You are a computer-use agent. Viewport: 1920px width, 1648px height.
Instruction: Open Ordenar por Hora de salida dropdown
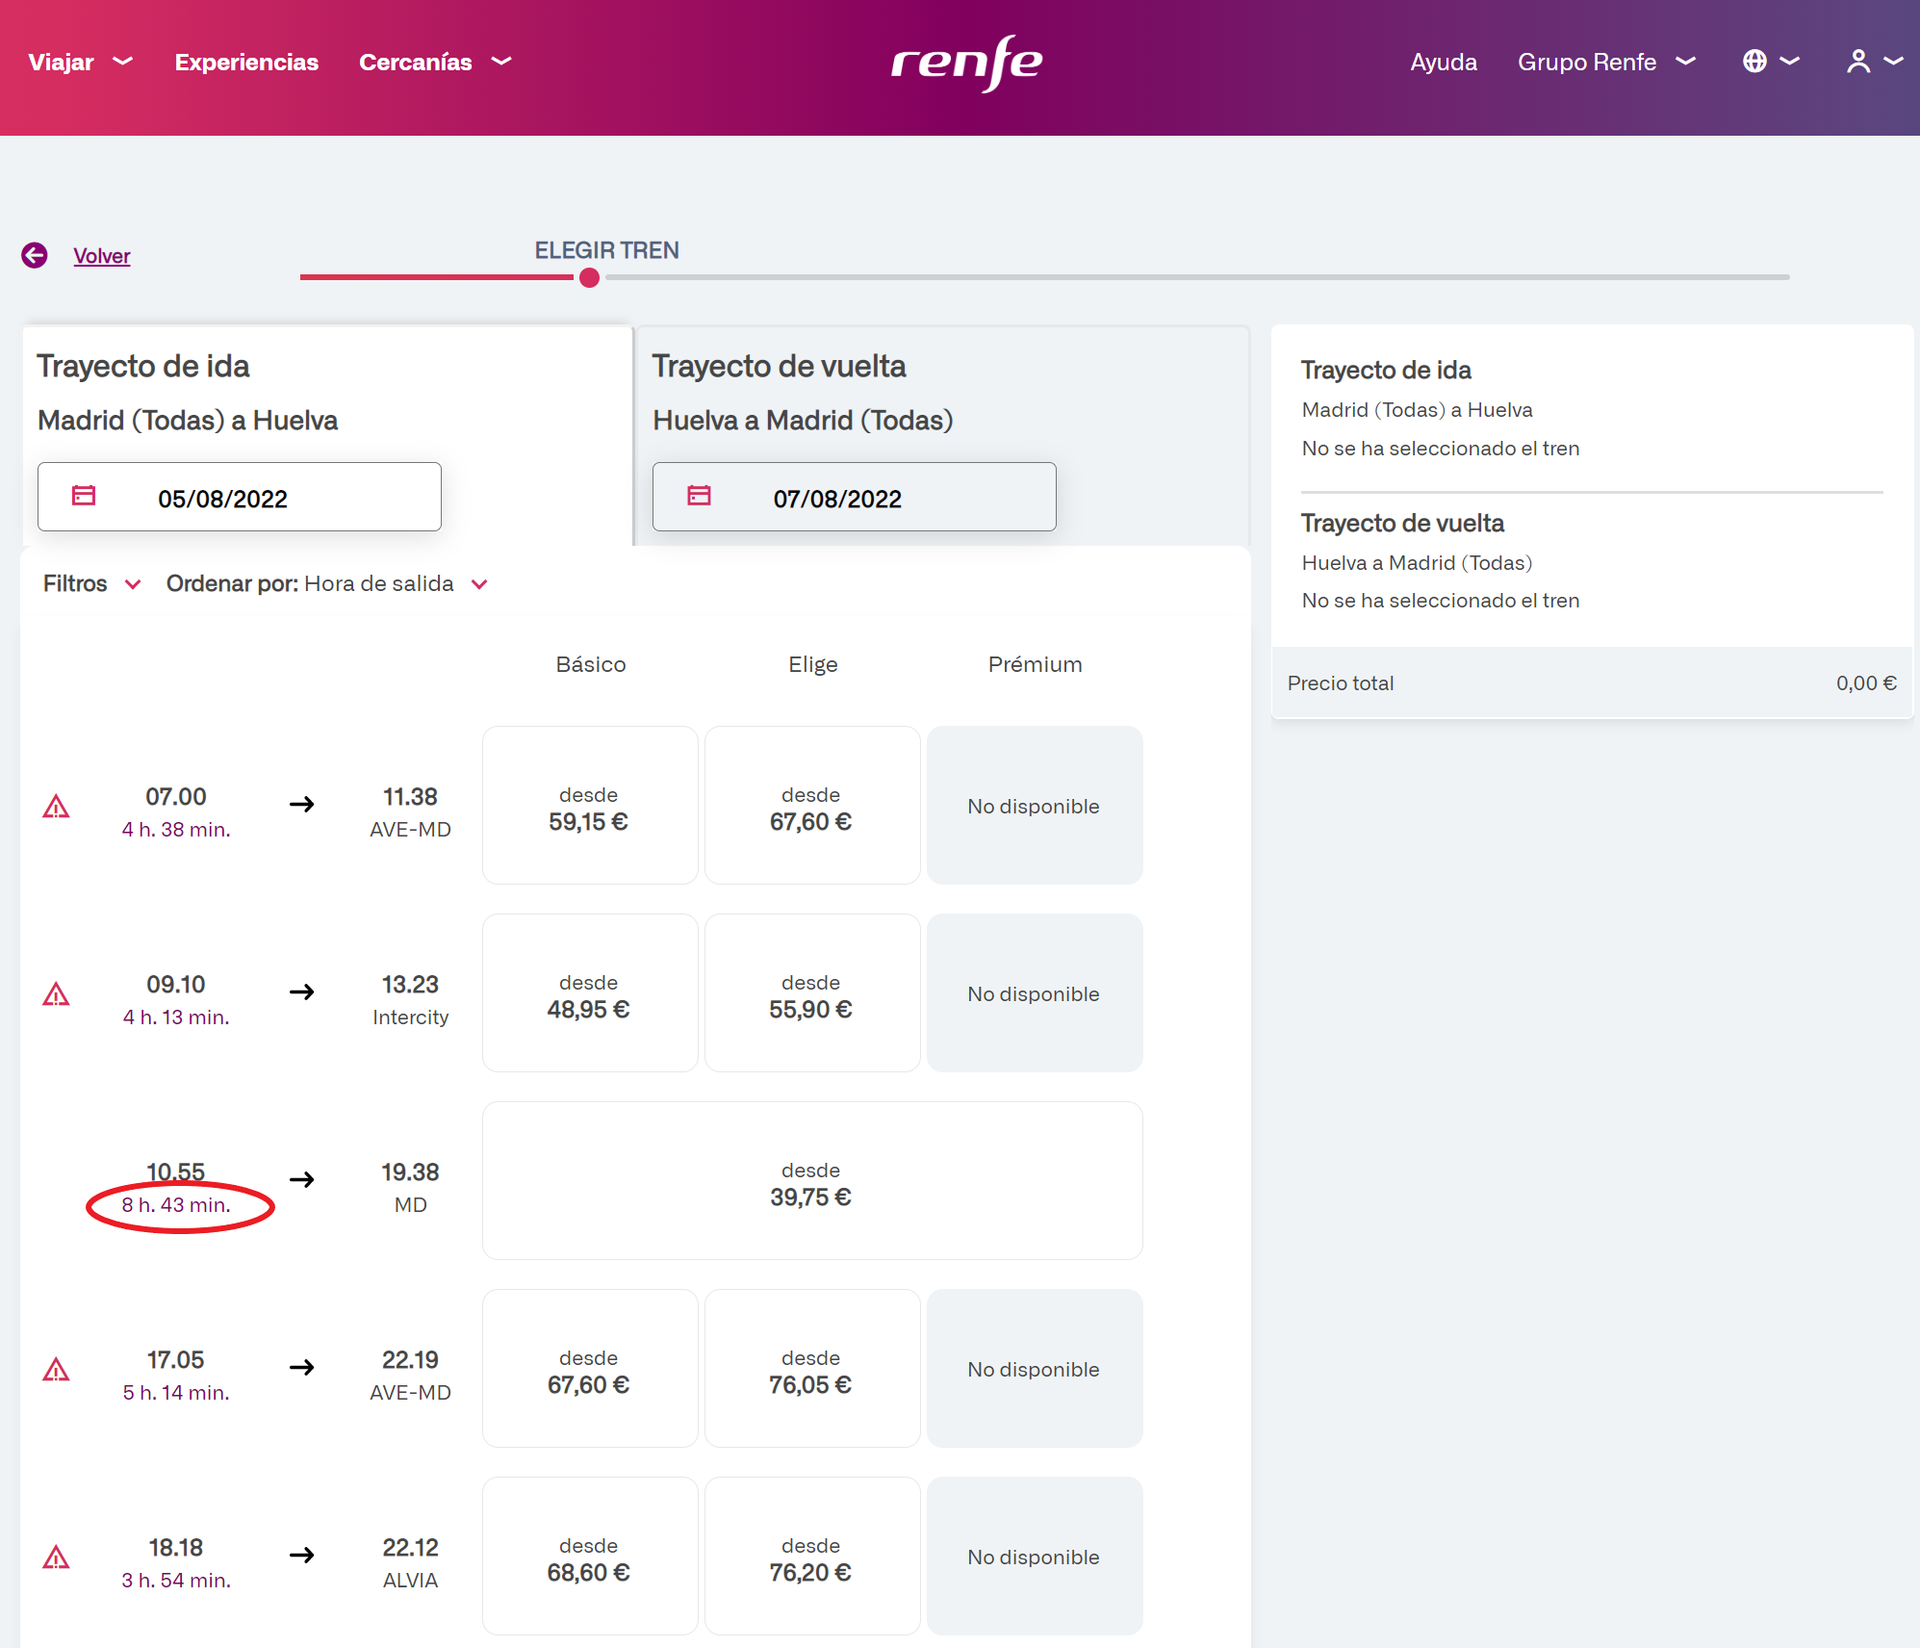(327, 584)
